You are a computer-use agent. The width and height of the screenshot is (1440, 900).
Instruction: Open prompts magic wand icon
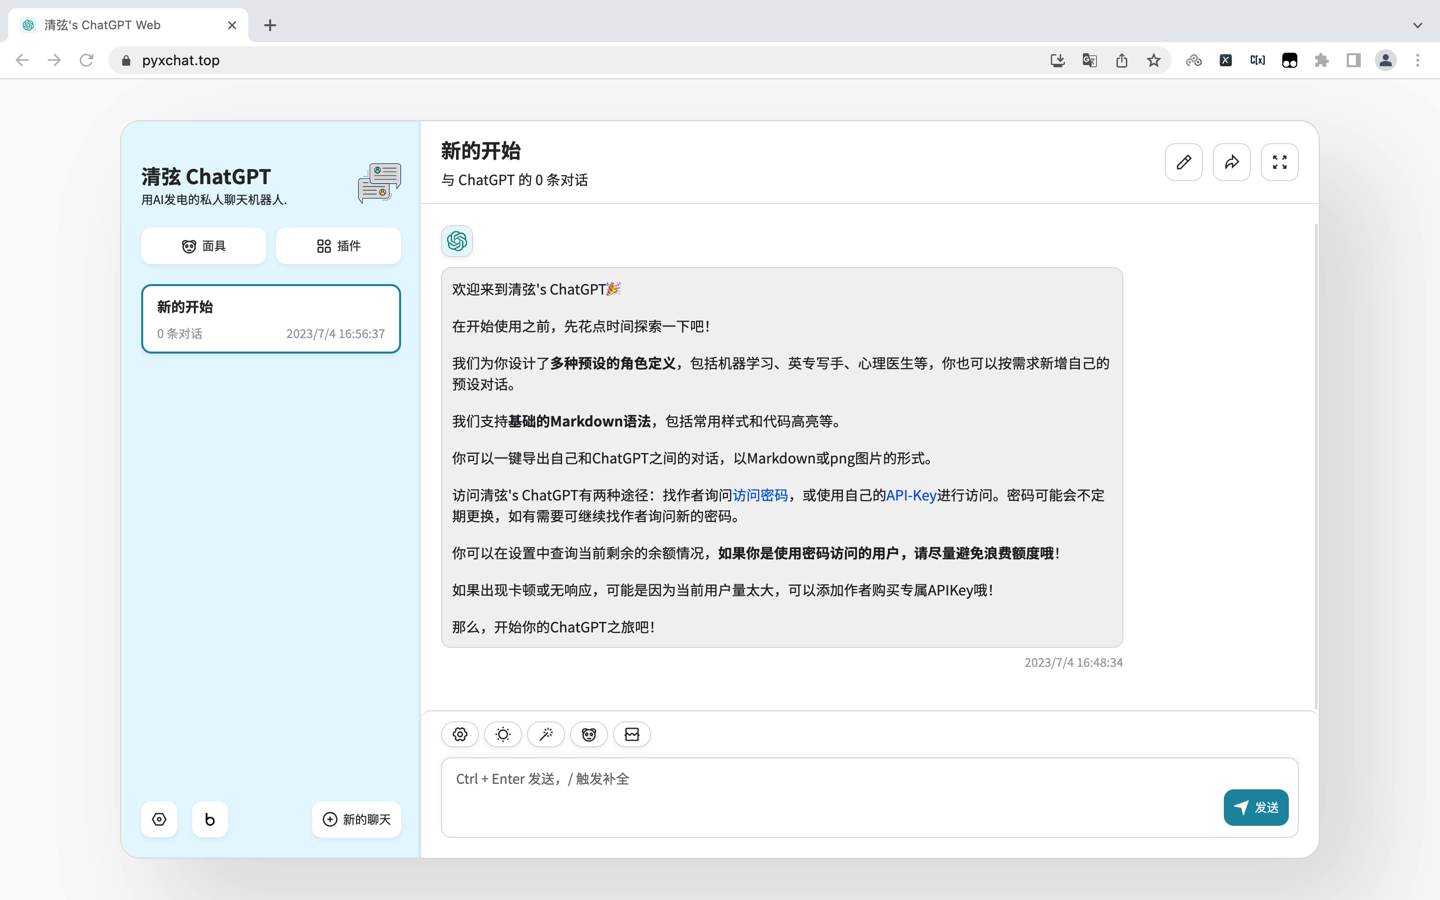click(546, 734)
